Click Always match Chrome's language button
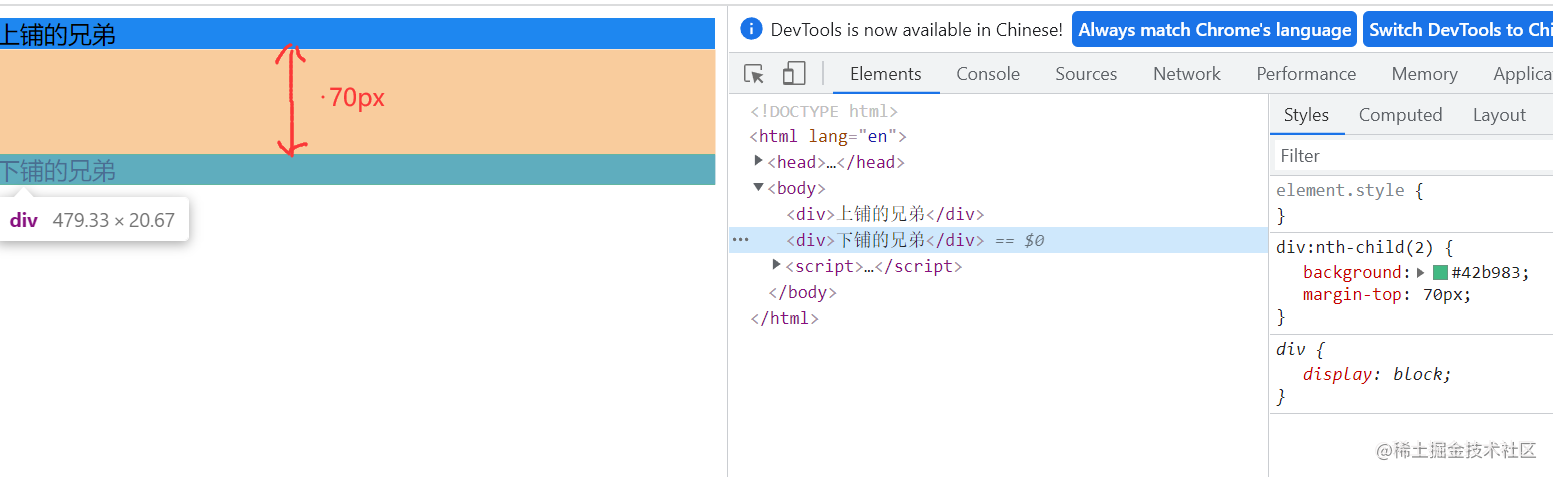Viewport: 1553px width, 477px height. [x=1214, y=30]
